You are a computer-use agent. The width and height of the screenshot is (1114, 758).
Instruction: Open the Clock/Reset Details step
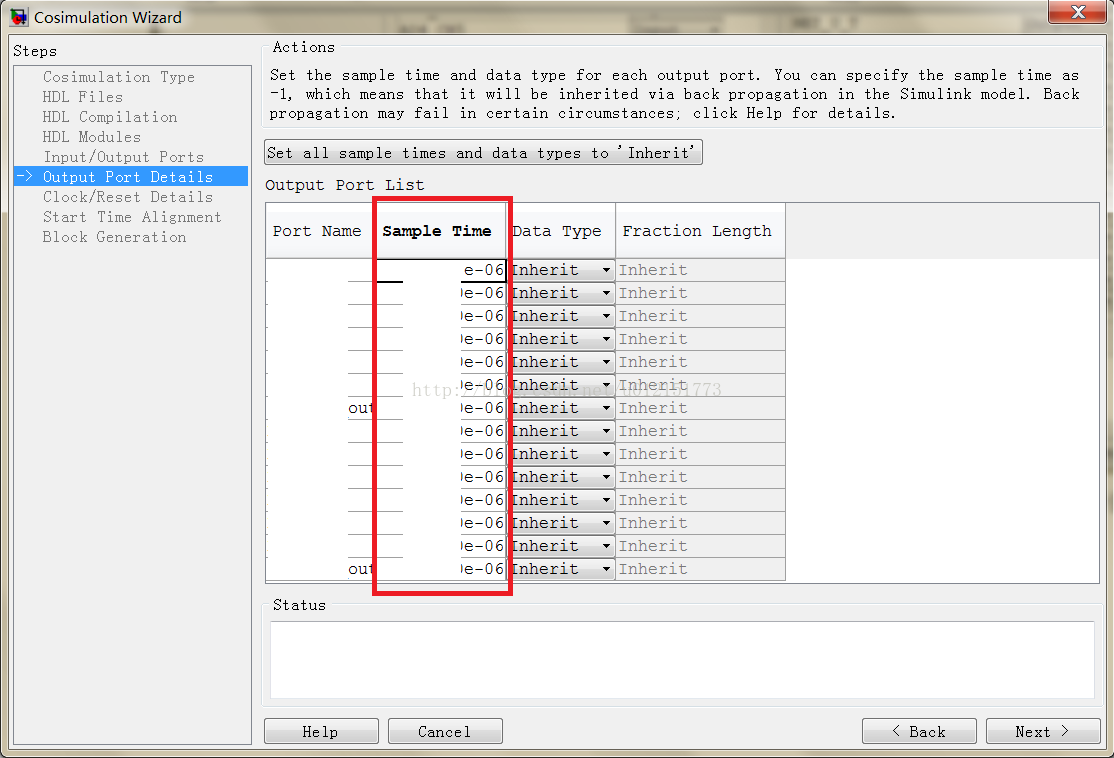tap(128, 197)
